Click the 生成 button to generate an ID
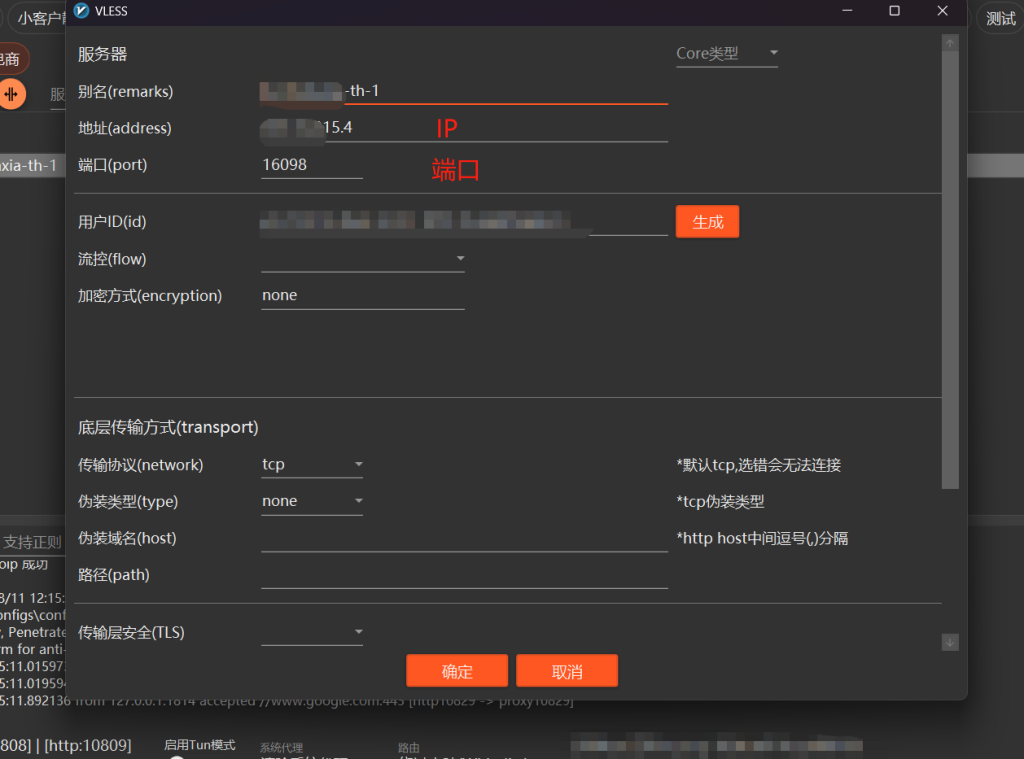This screenshot has height=759, width=1024. 707,222
